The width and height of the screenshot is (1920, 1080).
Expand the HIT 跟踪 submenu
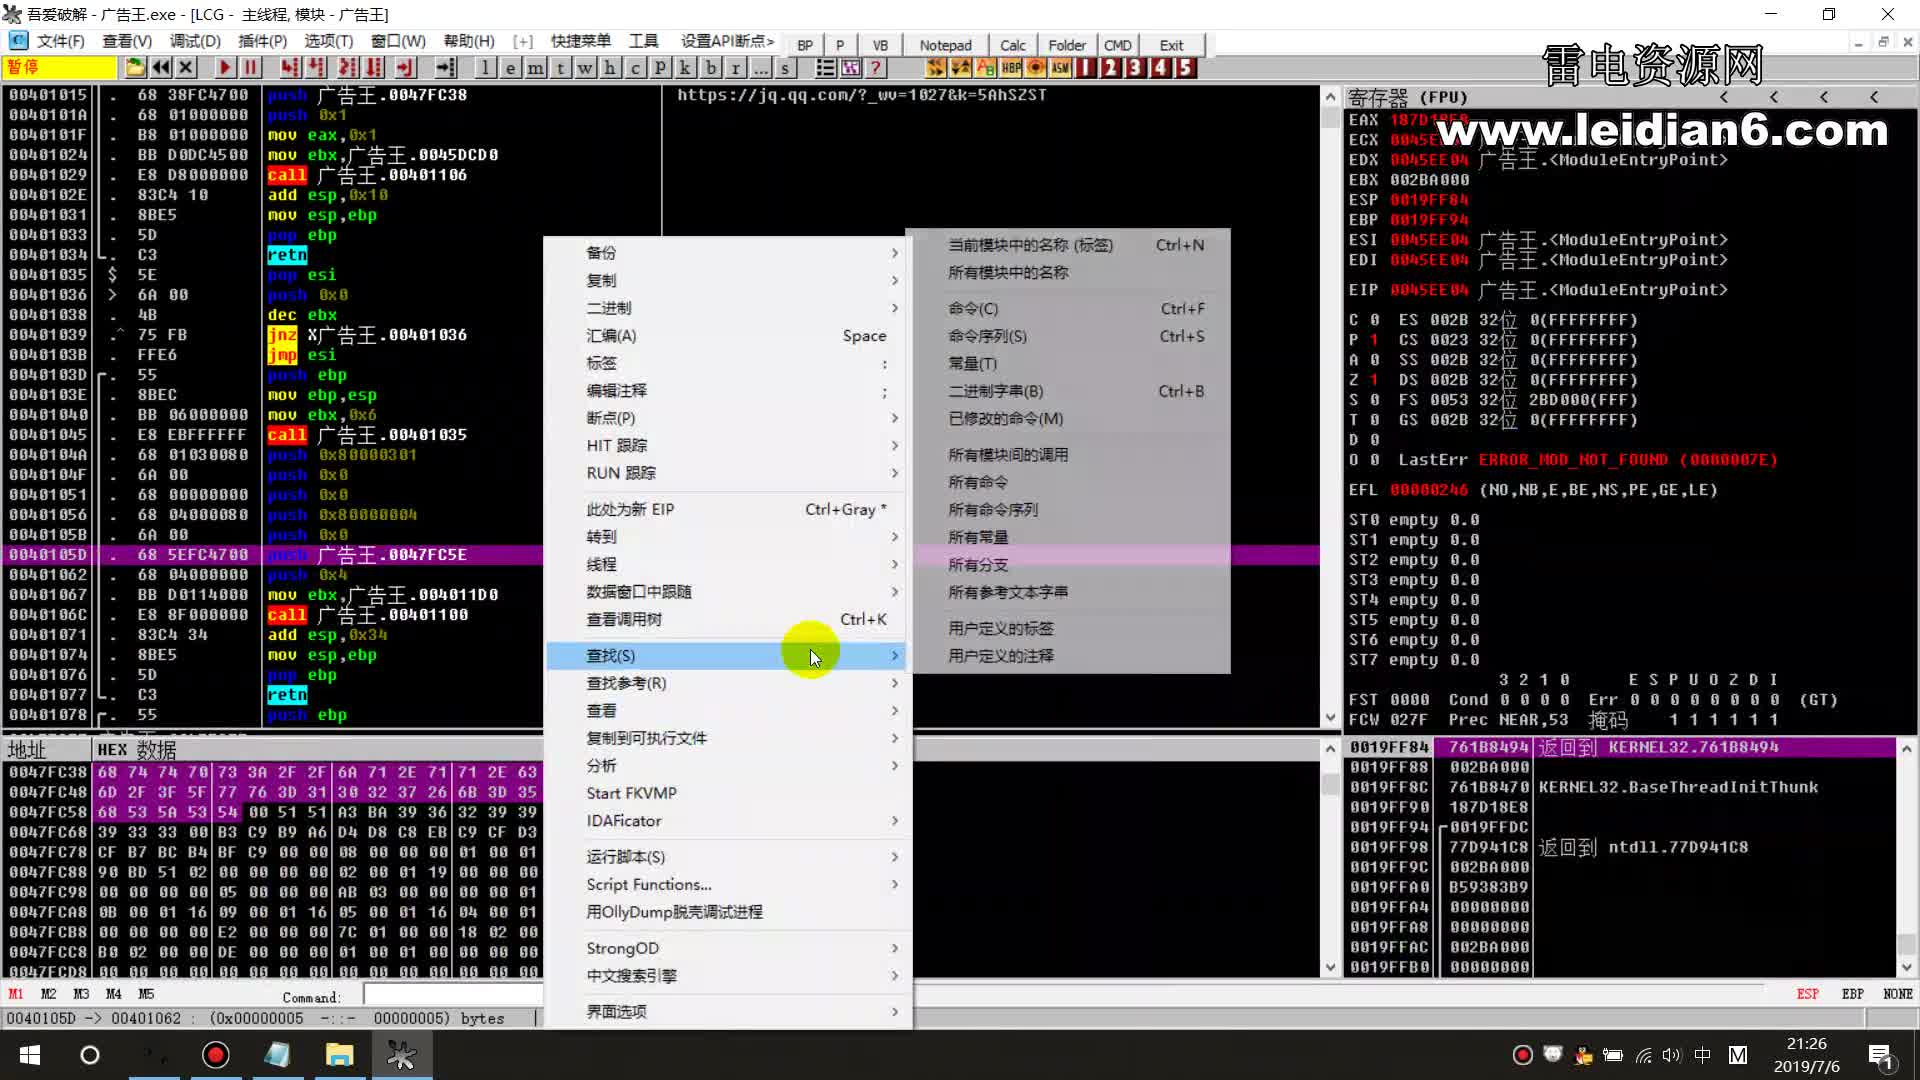coord(727,446)
